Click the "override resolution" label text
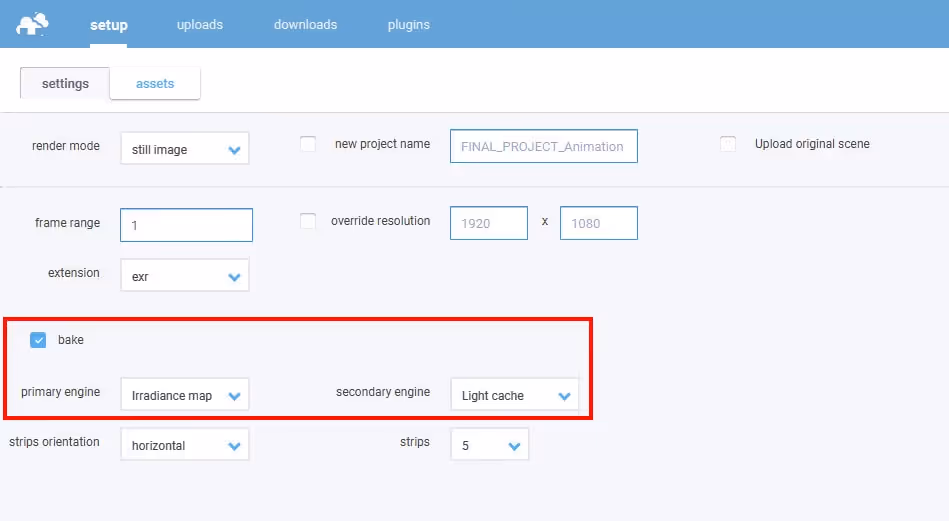 click(x=381, y=221)
